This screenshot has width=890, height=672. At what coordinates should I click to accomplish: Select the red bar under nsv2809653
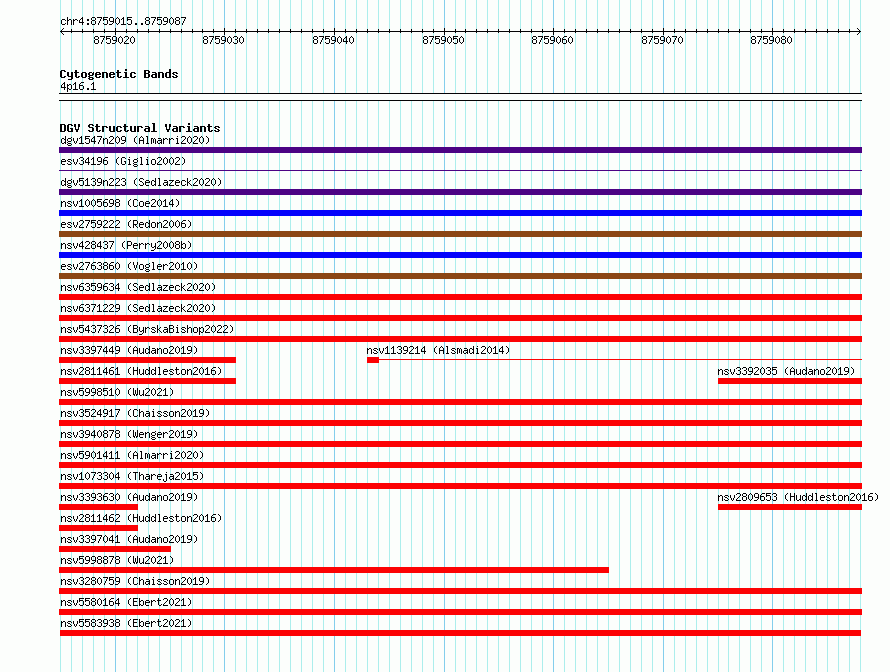point(790,507)
